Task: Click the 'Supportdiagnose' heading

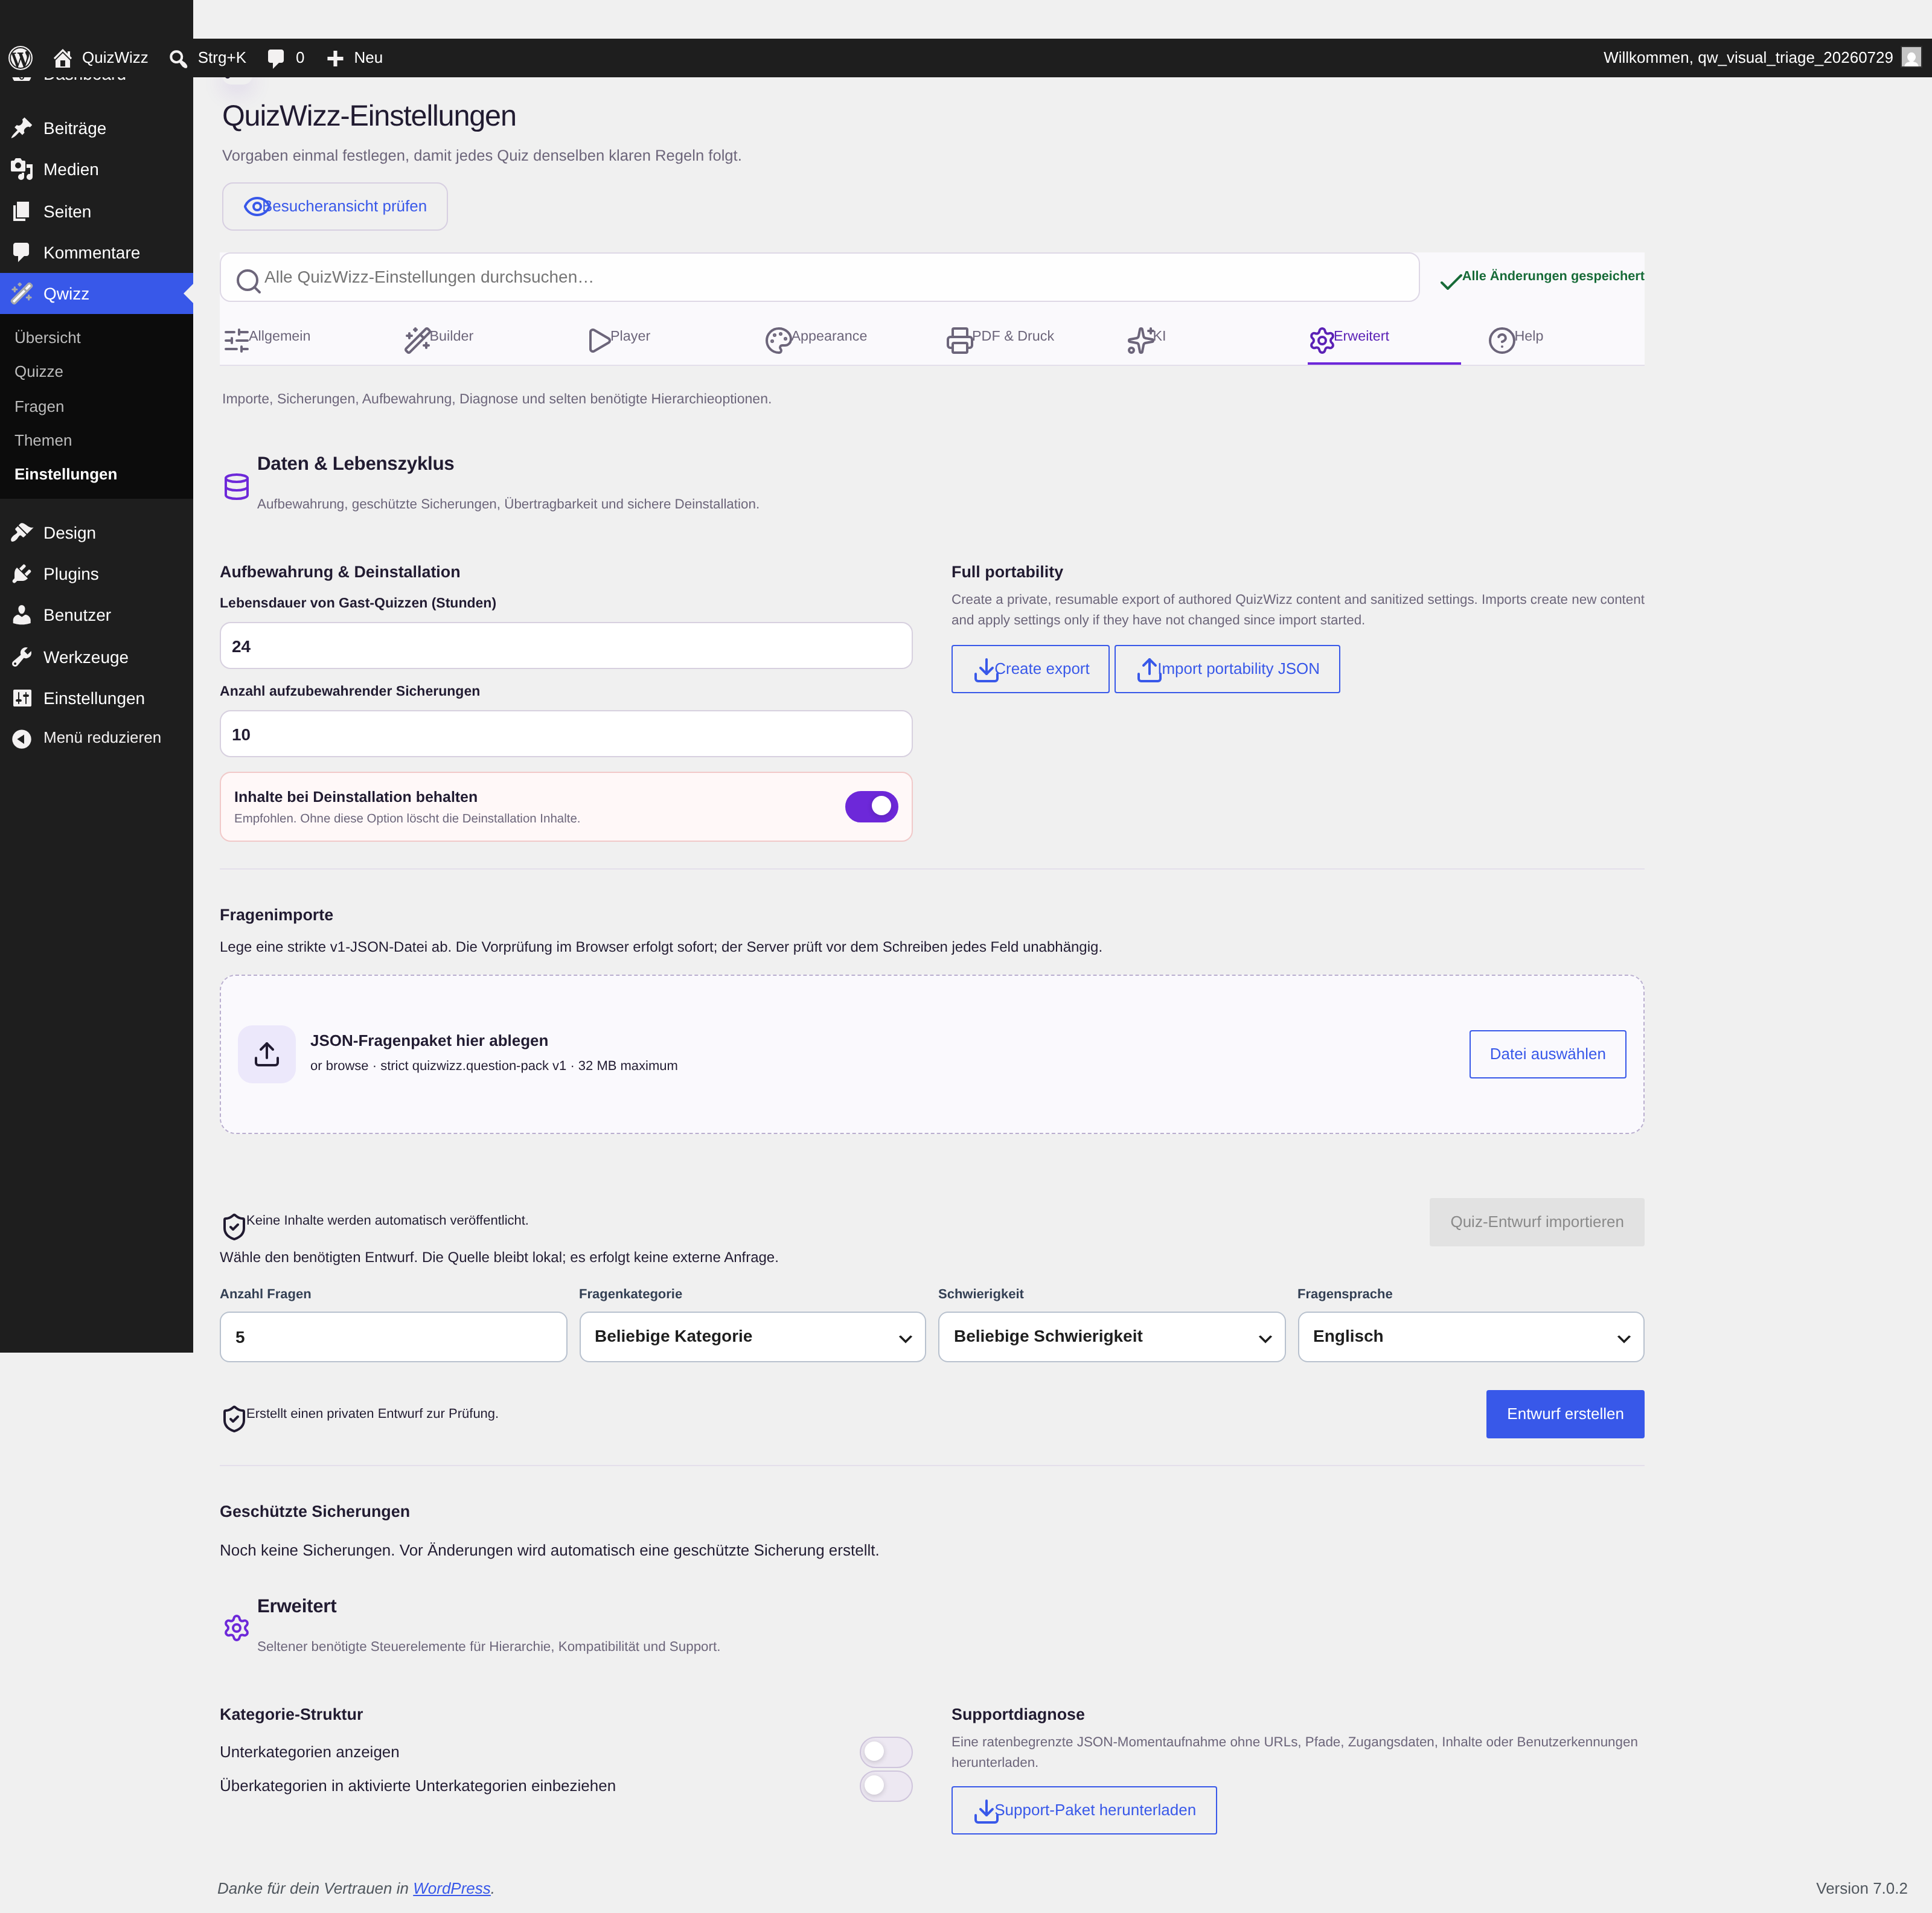Action: tap(1018, 1714)
